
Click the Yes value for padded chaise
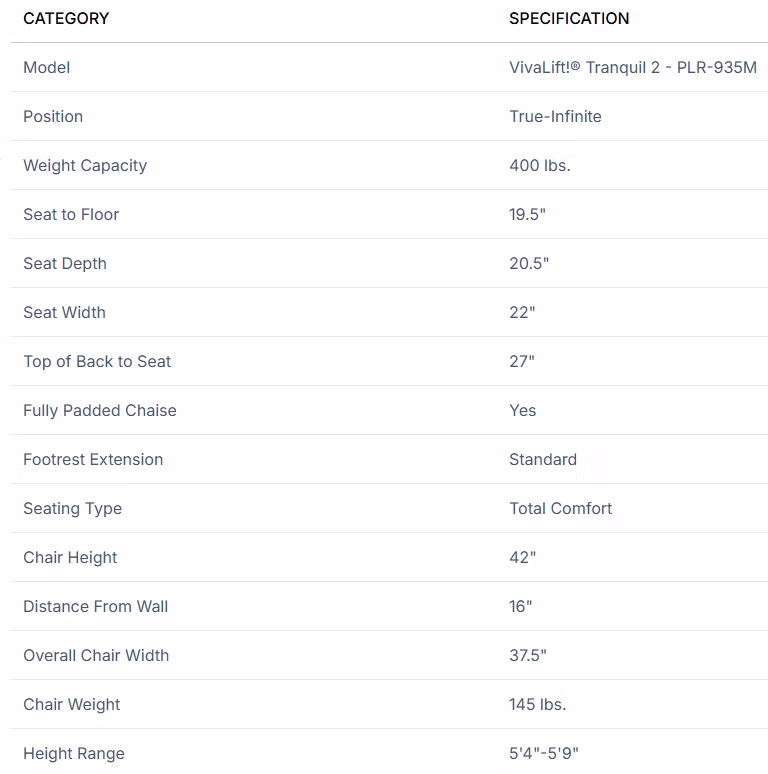click(522, 410)
